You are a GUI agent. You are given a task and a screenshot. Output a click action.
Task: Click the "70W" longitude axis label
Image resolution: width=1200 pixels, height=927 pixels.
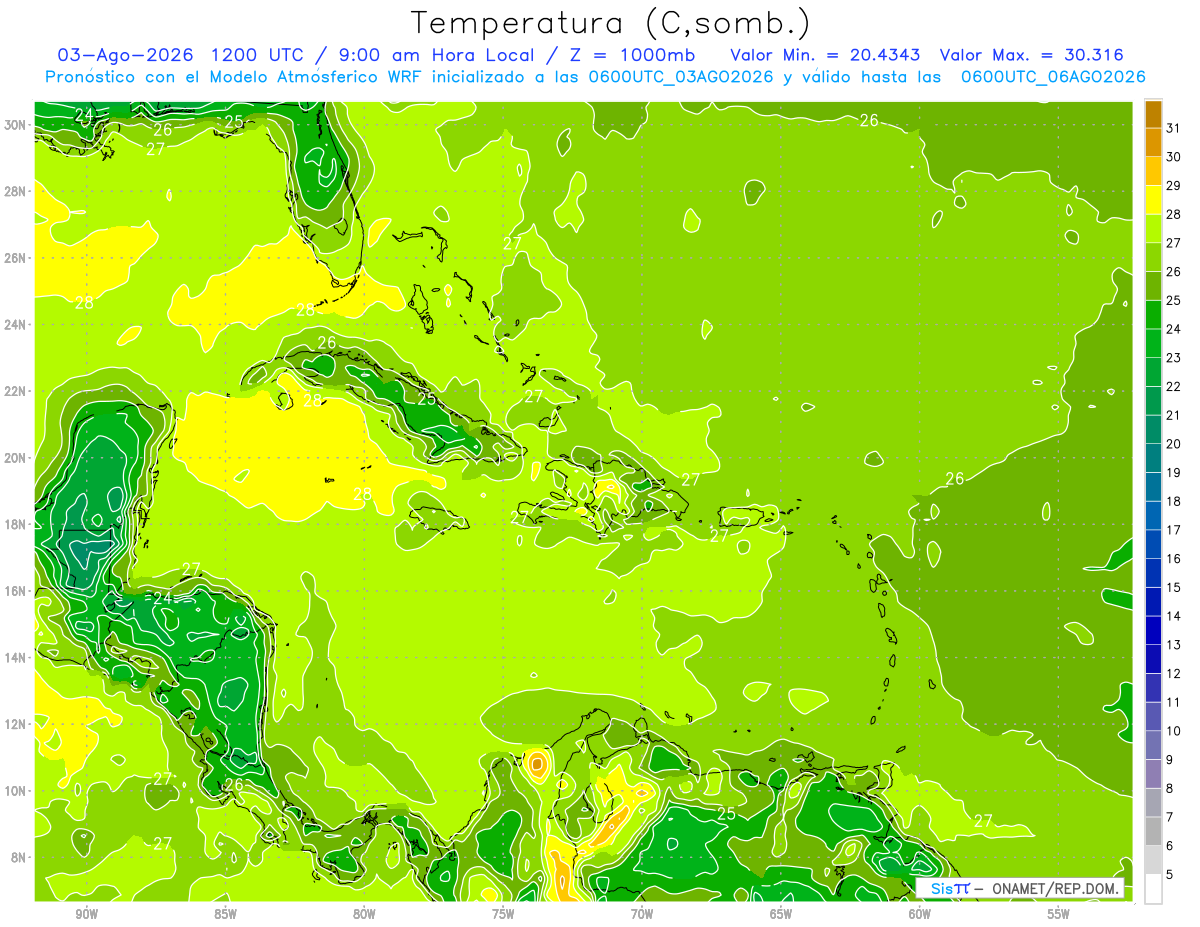tap(642, 914)
